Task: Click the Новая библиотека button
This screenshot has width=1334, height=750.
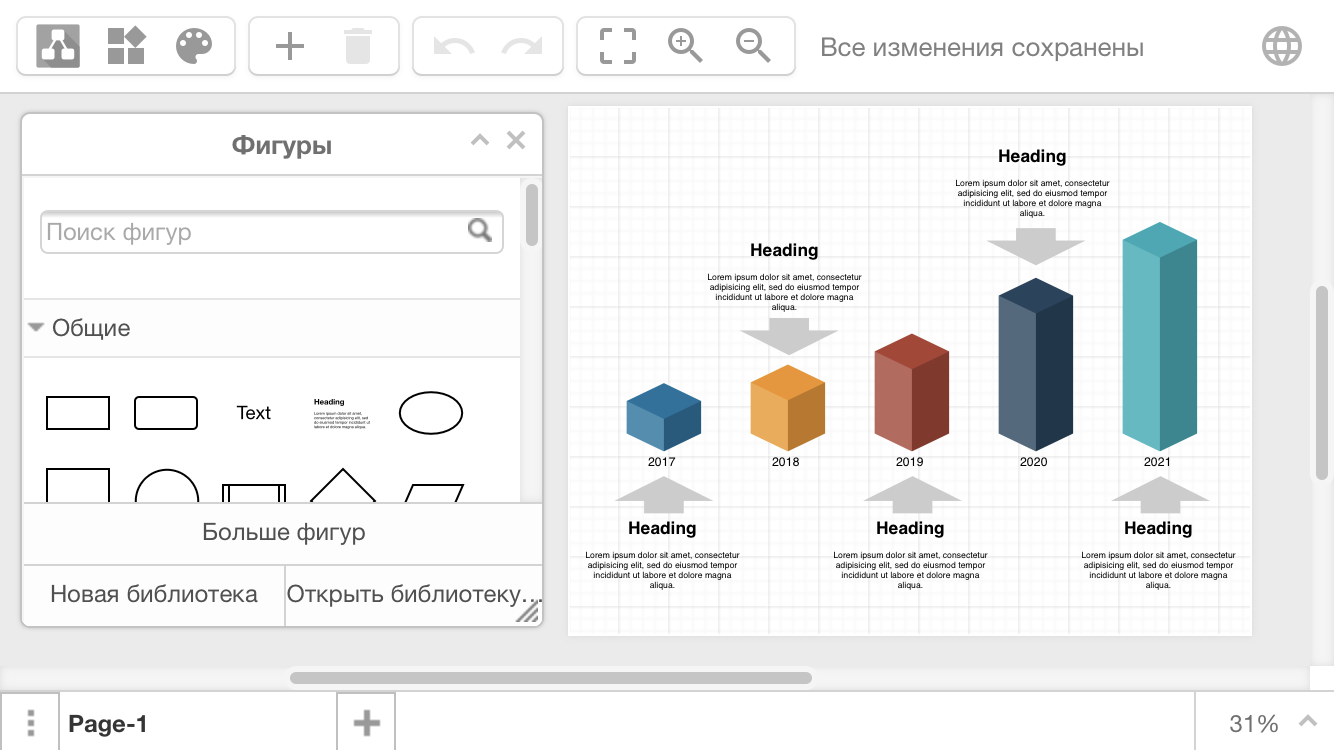Action: [154, 594]
